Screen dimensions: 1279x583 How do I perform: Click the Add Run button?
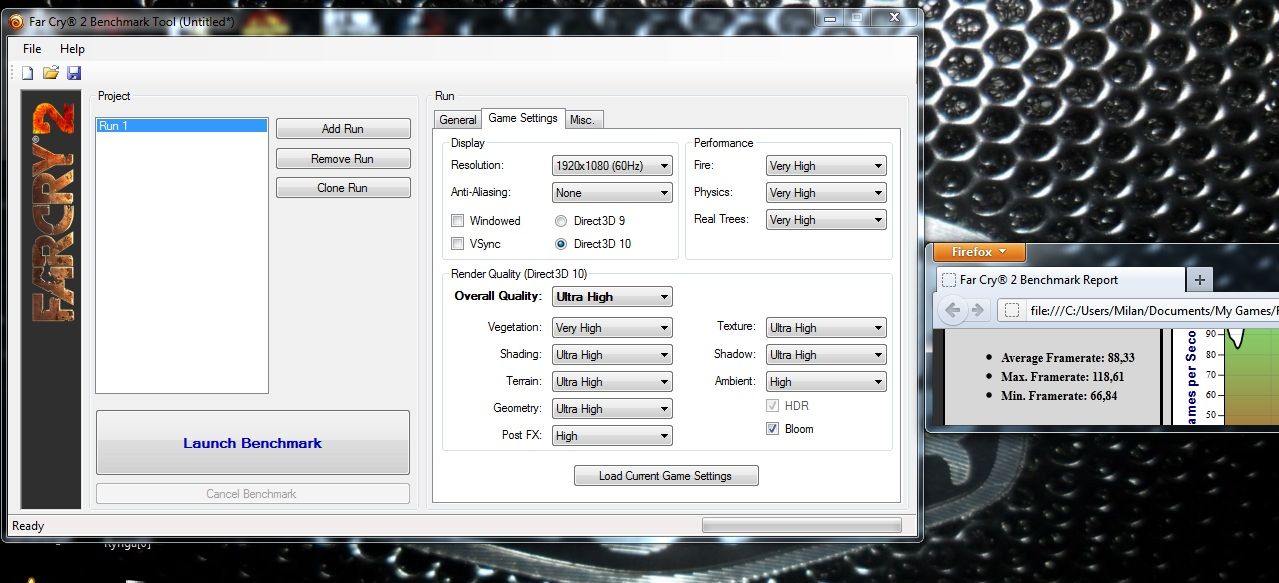point(343,129)
